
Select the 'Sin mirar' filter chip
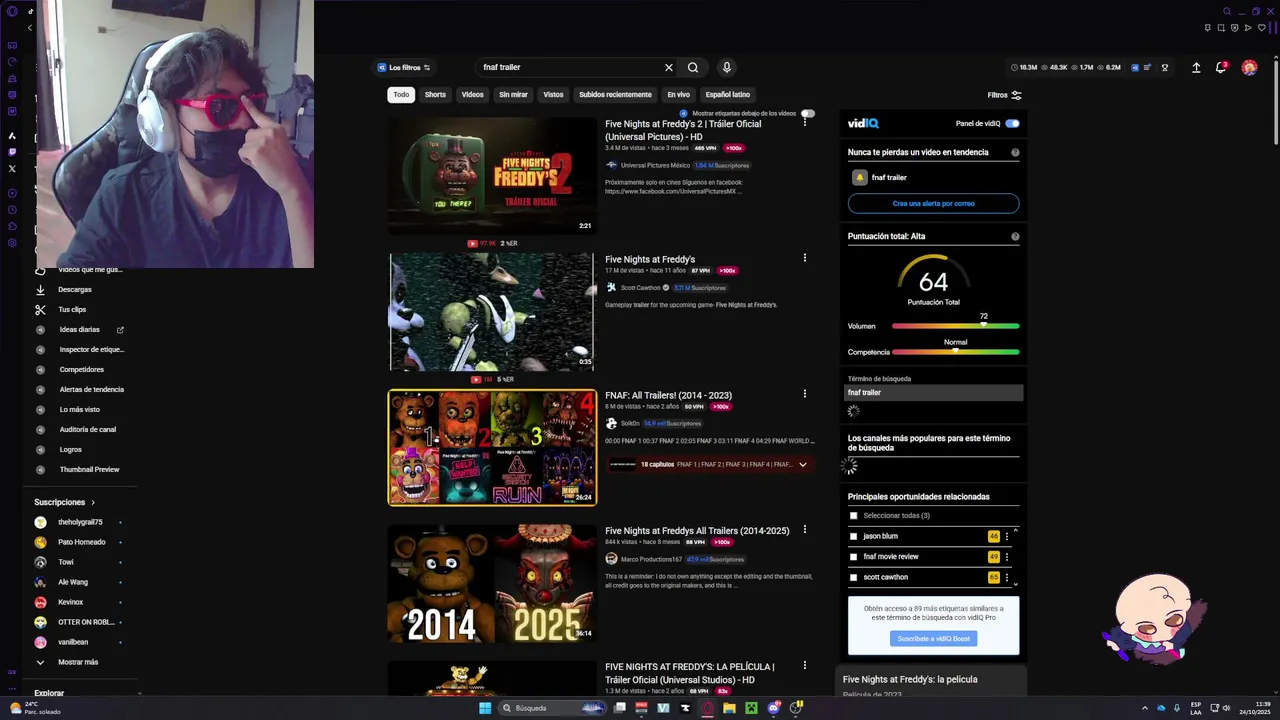click(x=513, y=95)
